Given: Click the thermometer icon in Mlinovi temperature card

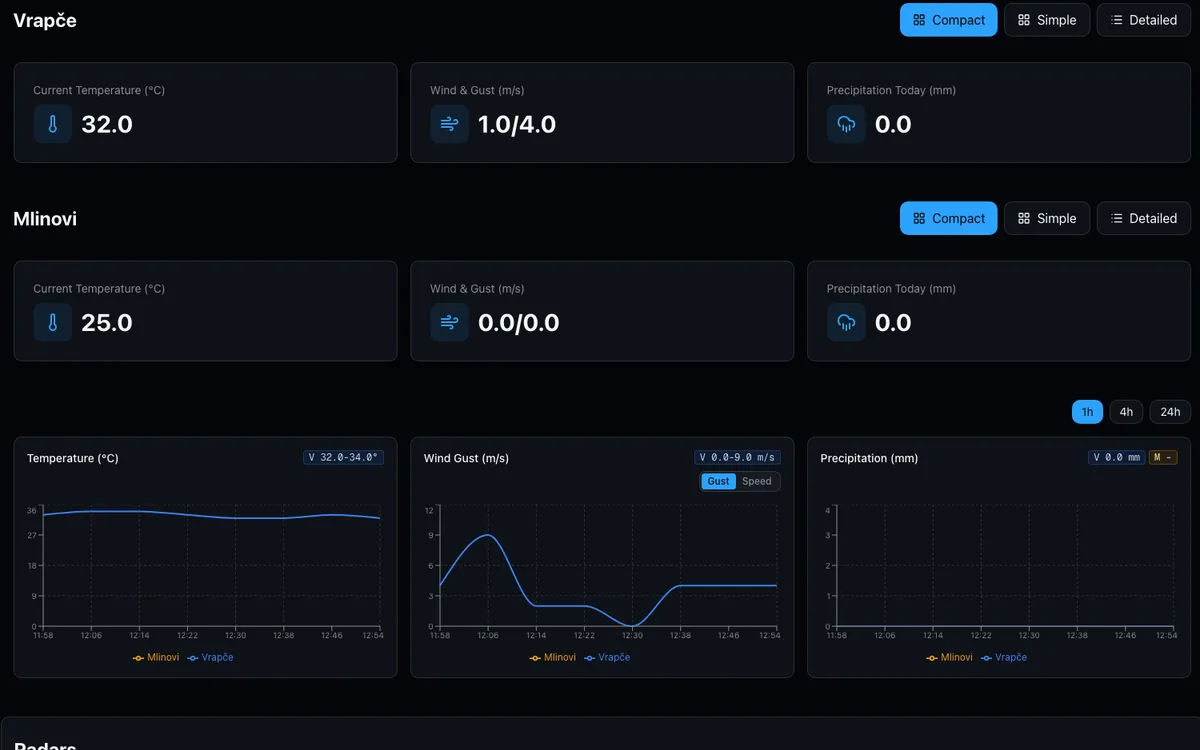Looking at the screenshot, I should (53, 322).
